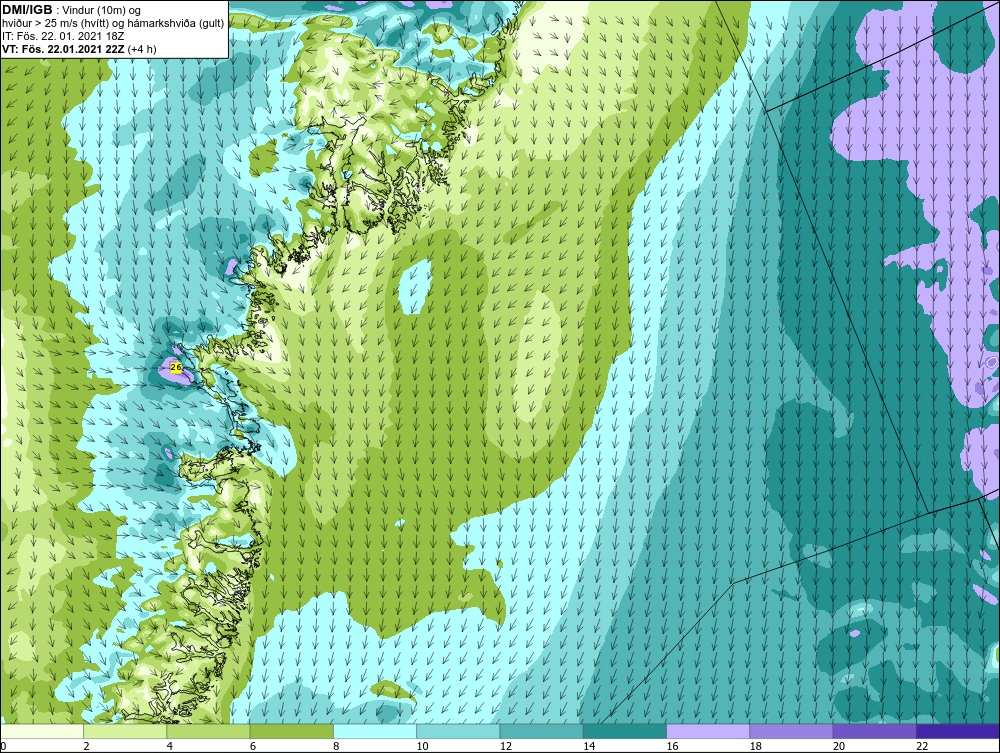Click the IT: Fös. 22. 01. 2021 18Z line
The image size is (1000, 753).
[63, 36]
